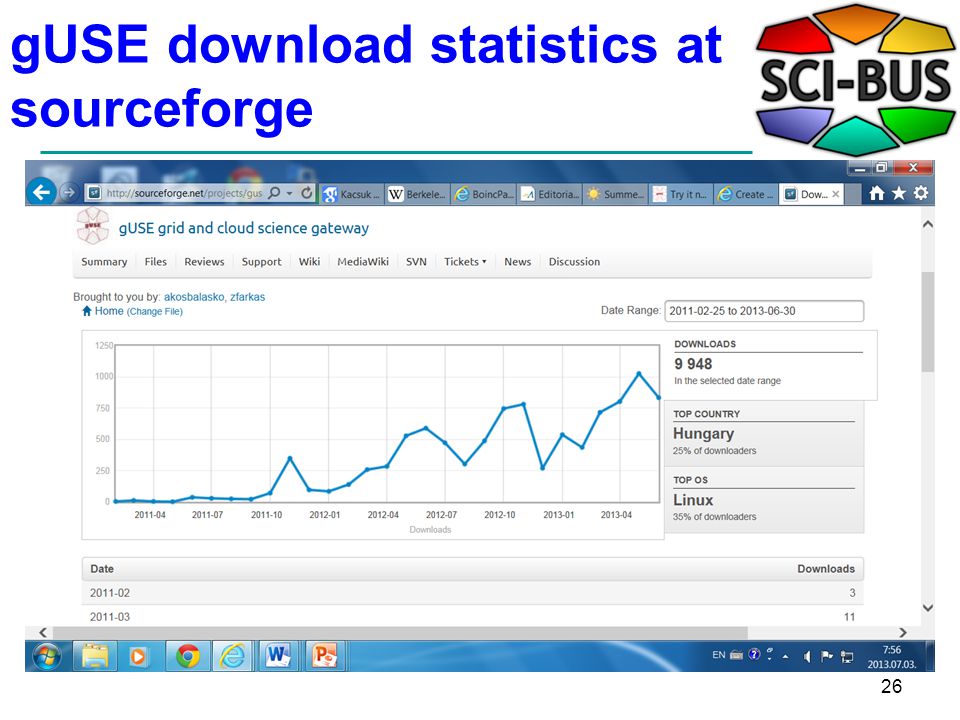Click the tray keyboard icon
Screen dimensions: 960x720
pos(737,655)
